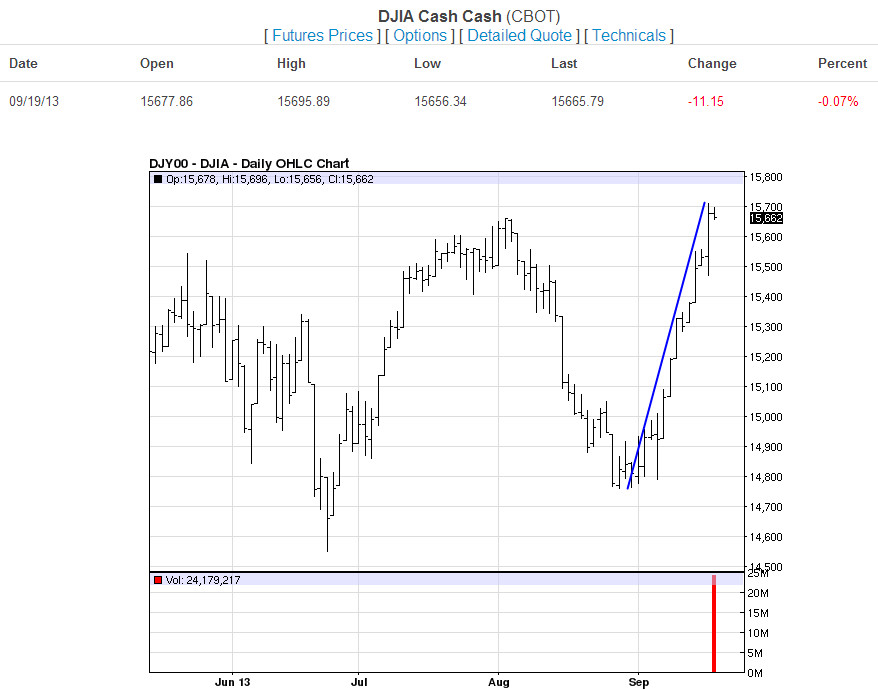878x690 pixels.
Task: Click the DJY00 Daily OHLC Chart title
Action: [x=249, y=164]
